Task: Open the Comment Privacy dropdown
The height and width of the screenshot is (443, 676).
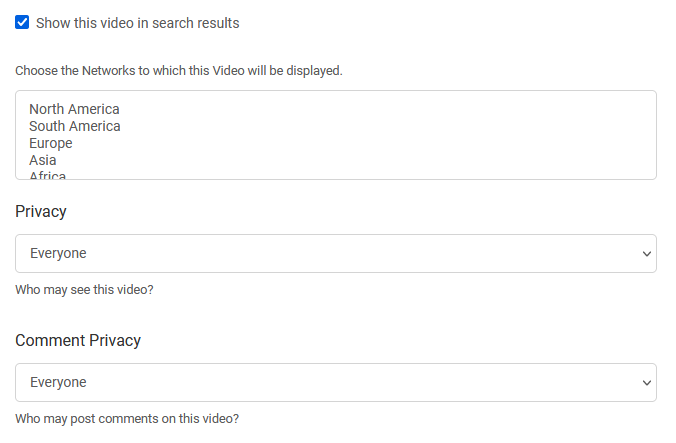Action: tap(336, 383)
